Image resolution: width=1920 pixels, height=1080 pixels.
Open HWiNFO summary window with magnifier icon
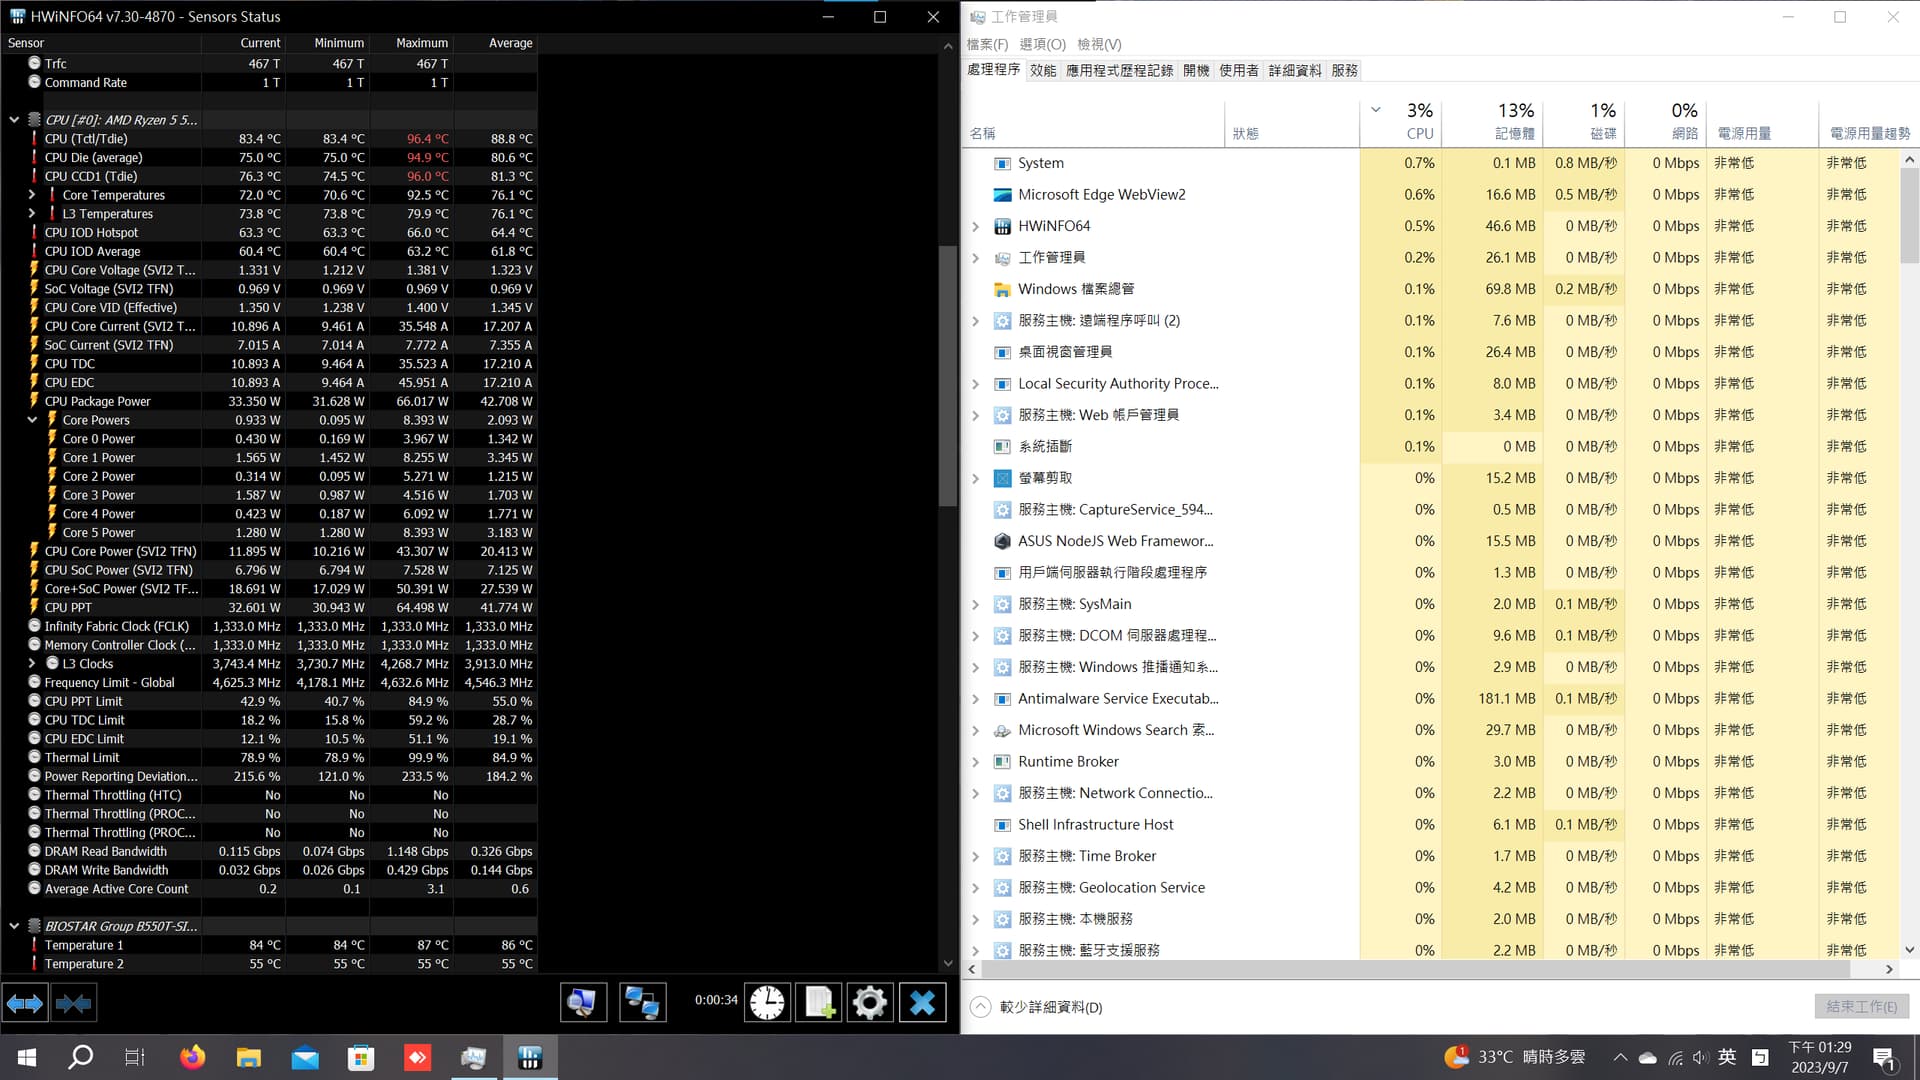tap(582, 1002)
